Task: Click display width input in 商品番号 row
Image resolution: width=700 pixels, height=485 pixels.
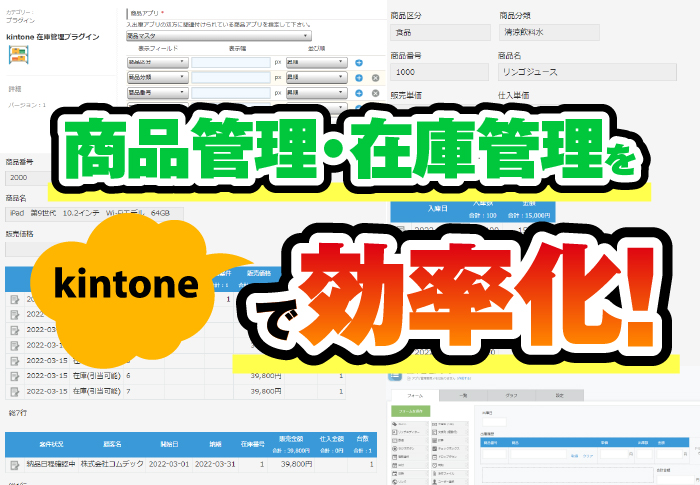Action: click(231, 92)
